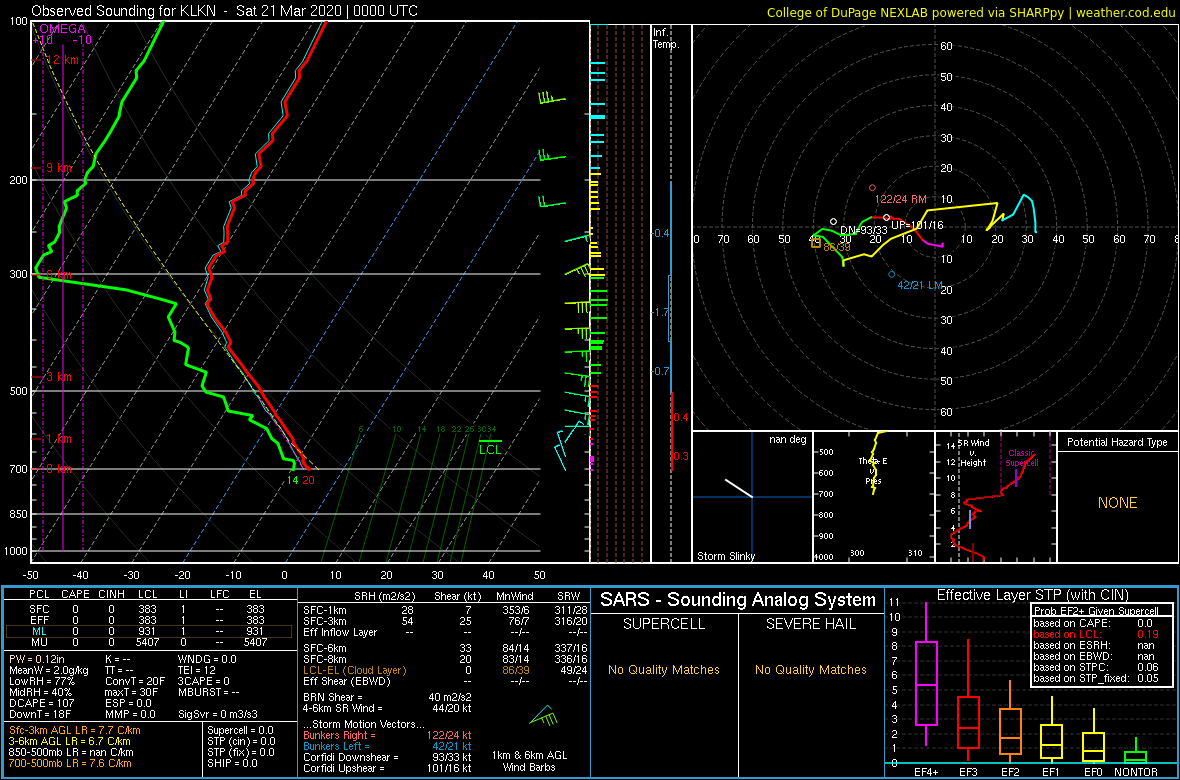
Task: Click the '122/24 RM' hodograph label
Action: pyautogui.click(x=901, y=200)
